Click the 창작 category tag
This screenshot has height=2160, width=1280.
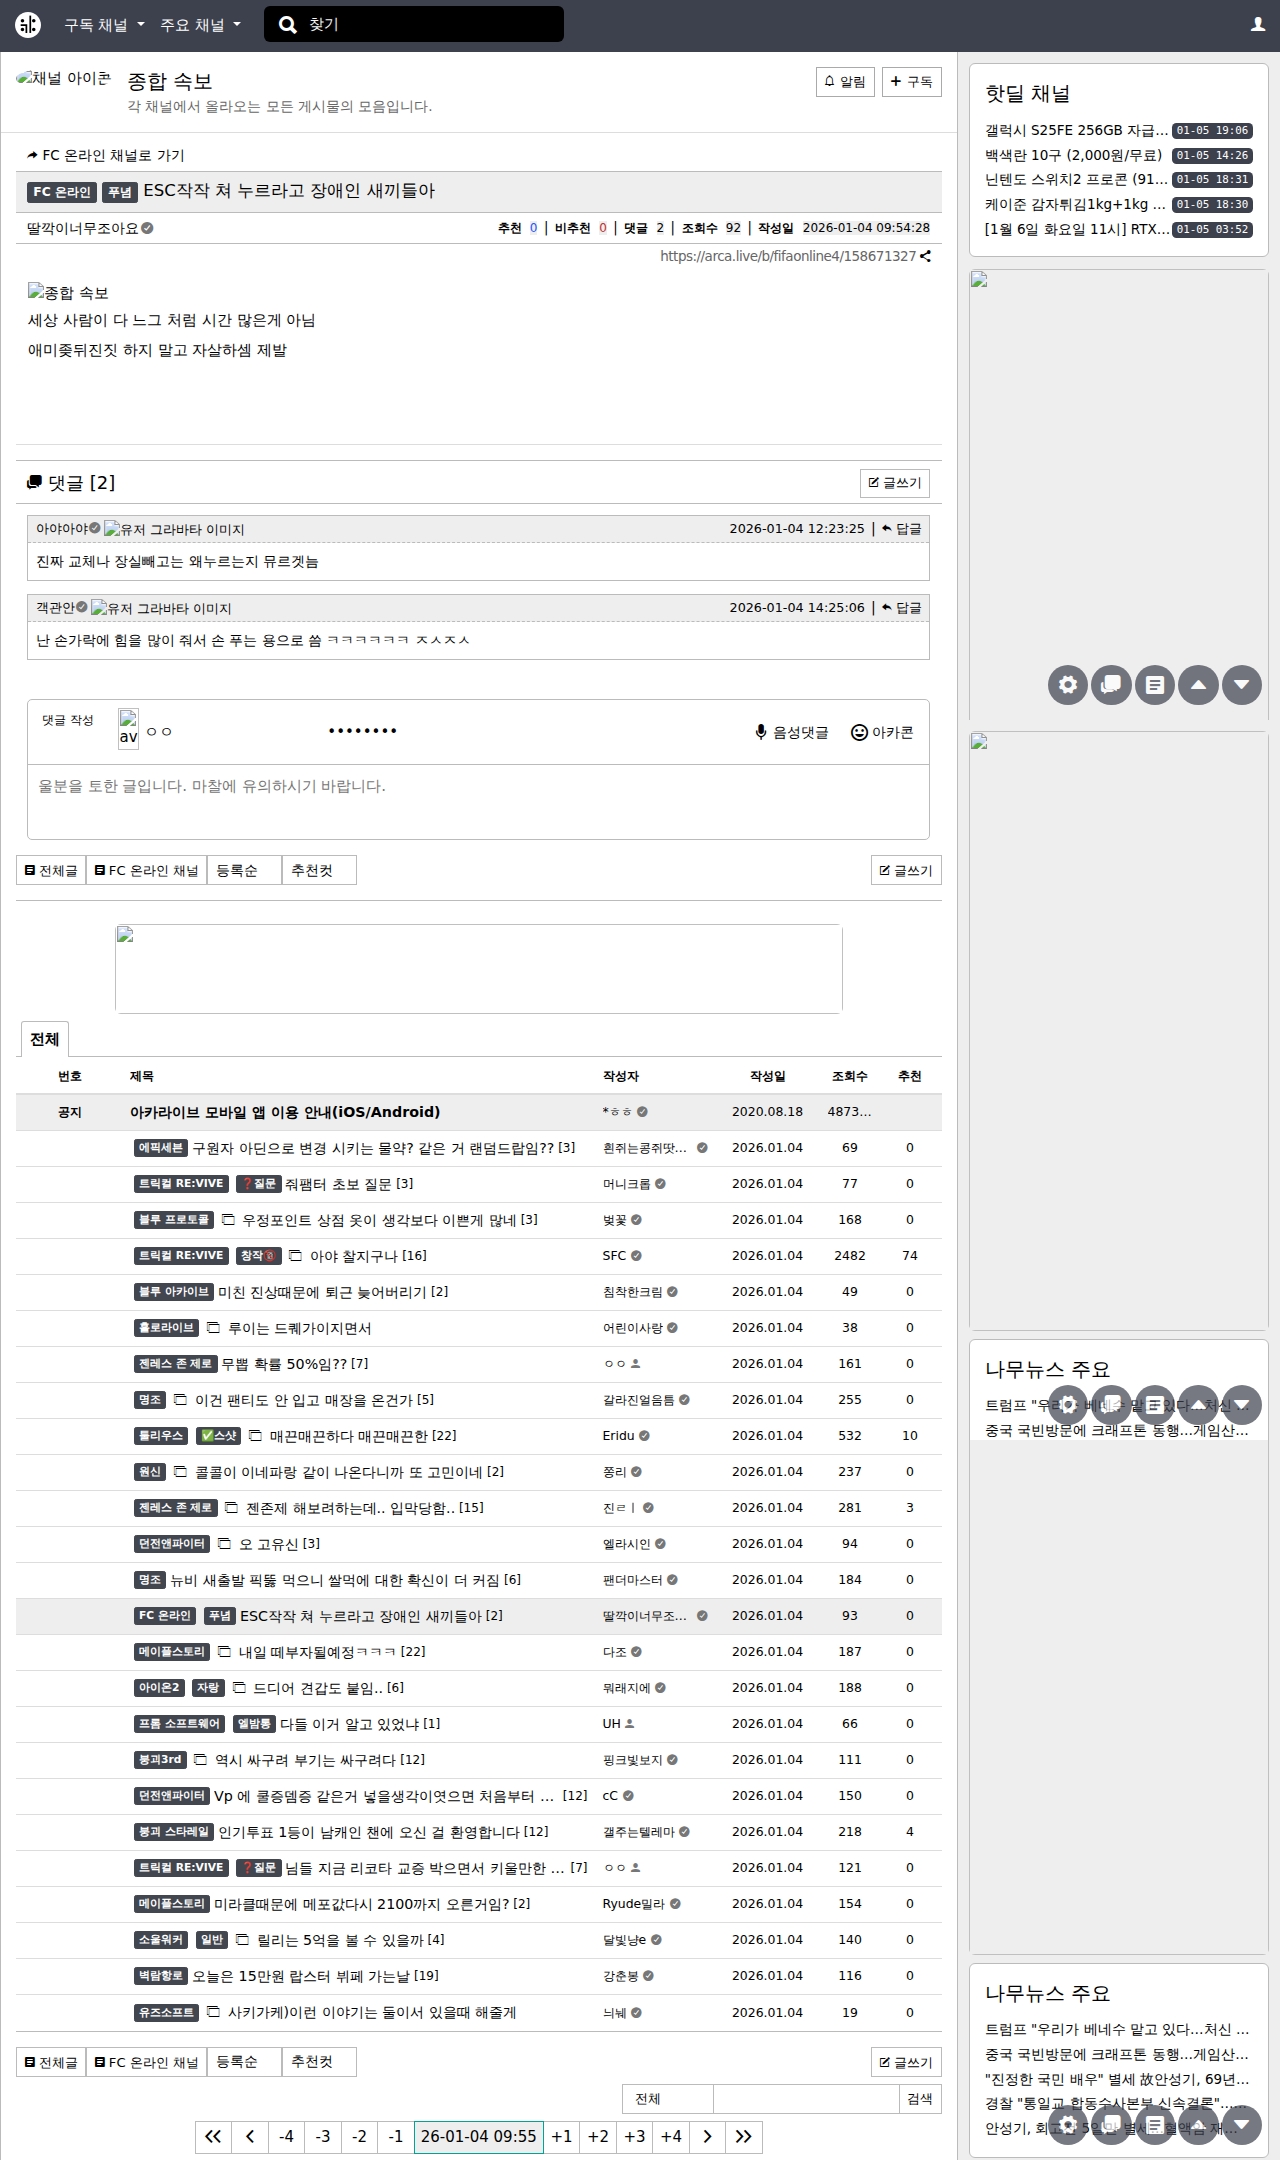pos(258,1256)
